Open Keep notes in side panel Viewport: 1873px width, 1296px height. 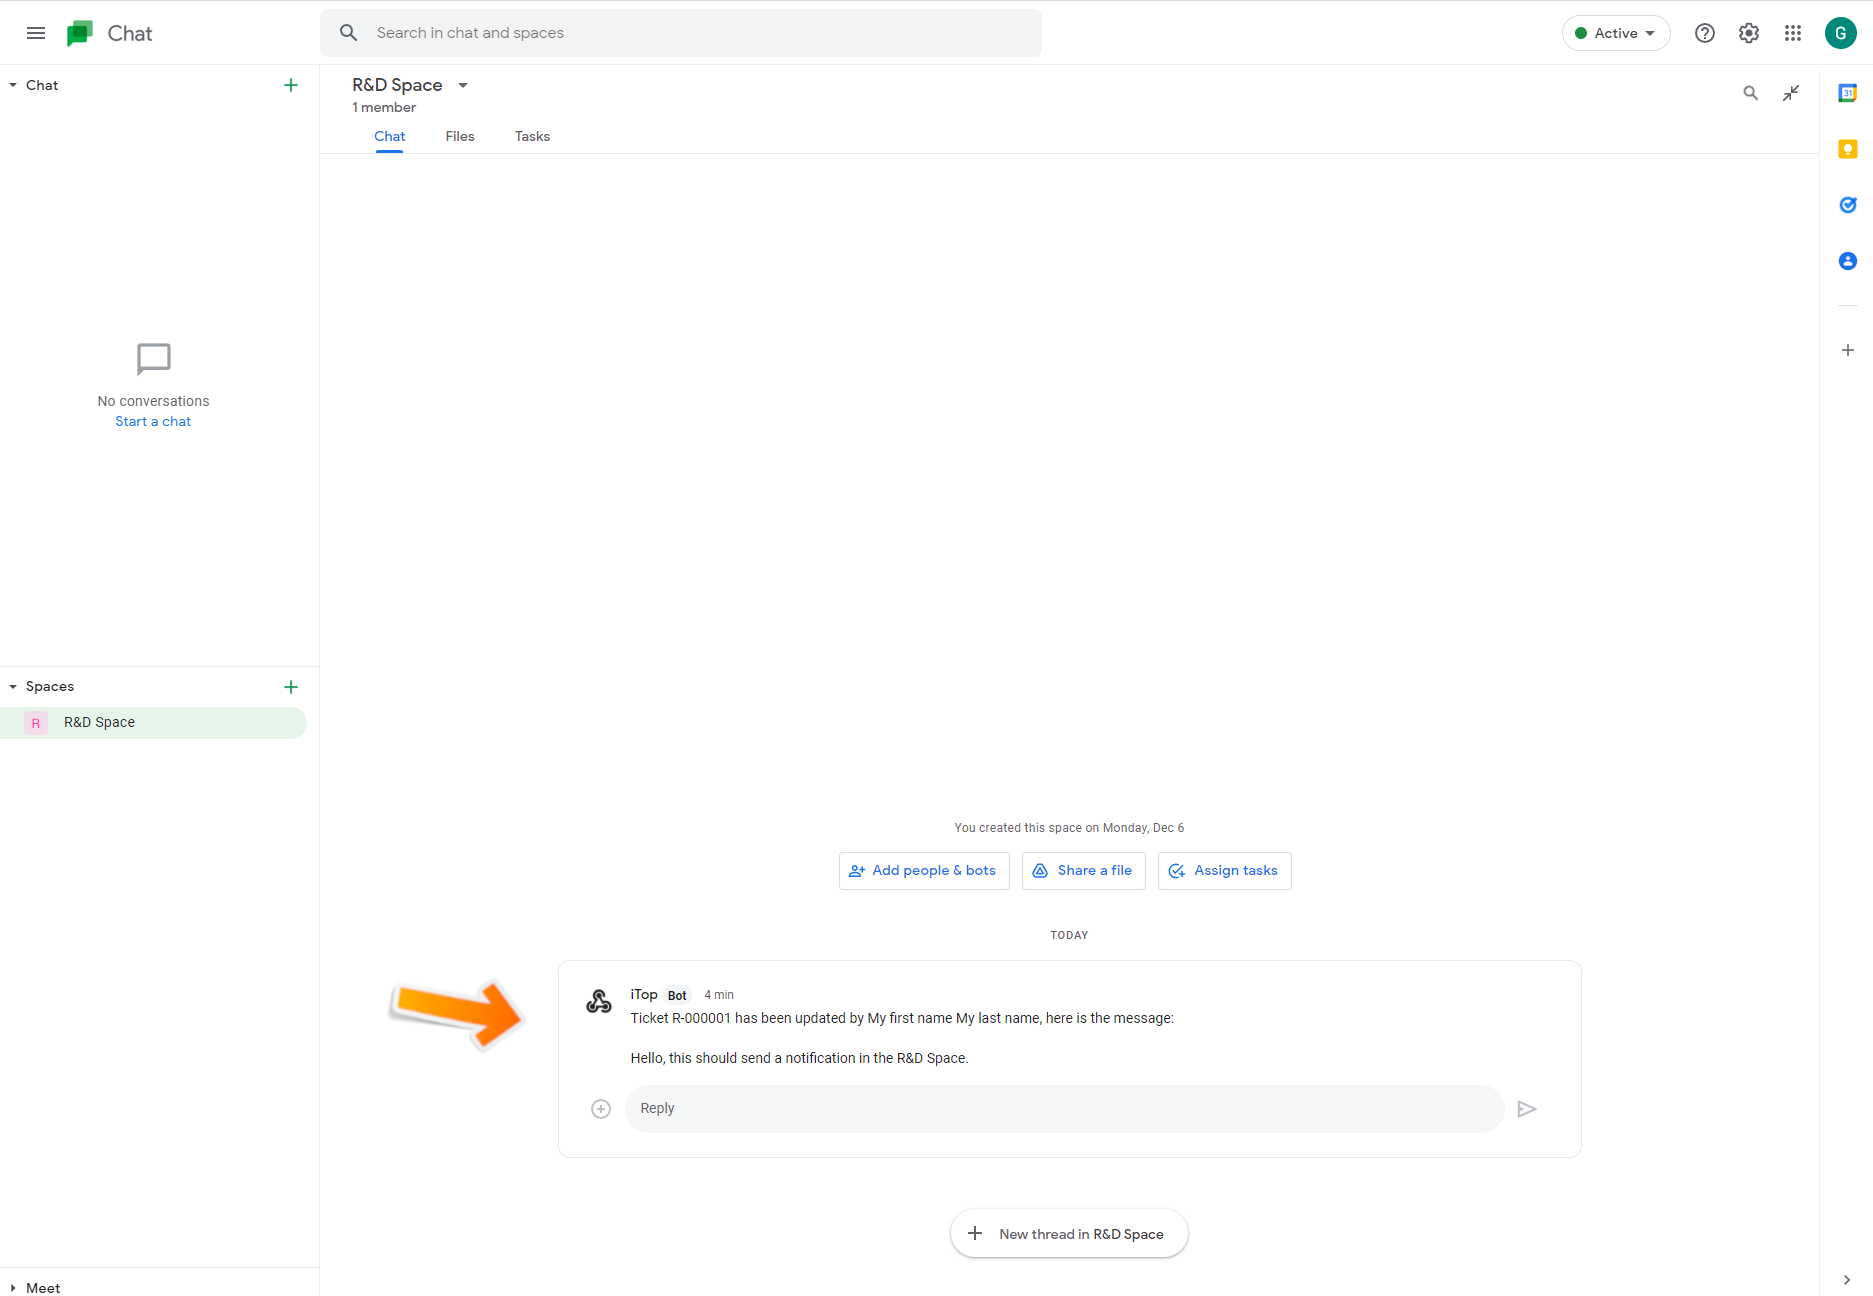tap(1848, 149)
